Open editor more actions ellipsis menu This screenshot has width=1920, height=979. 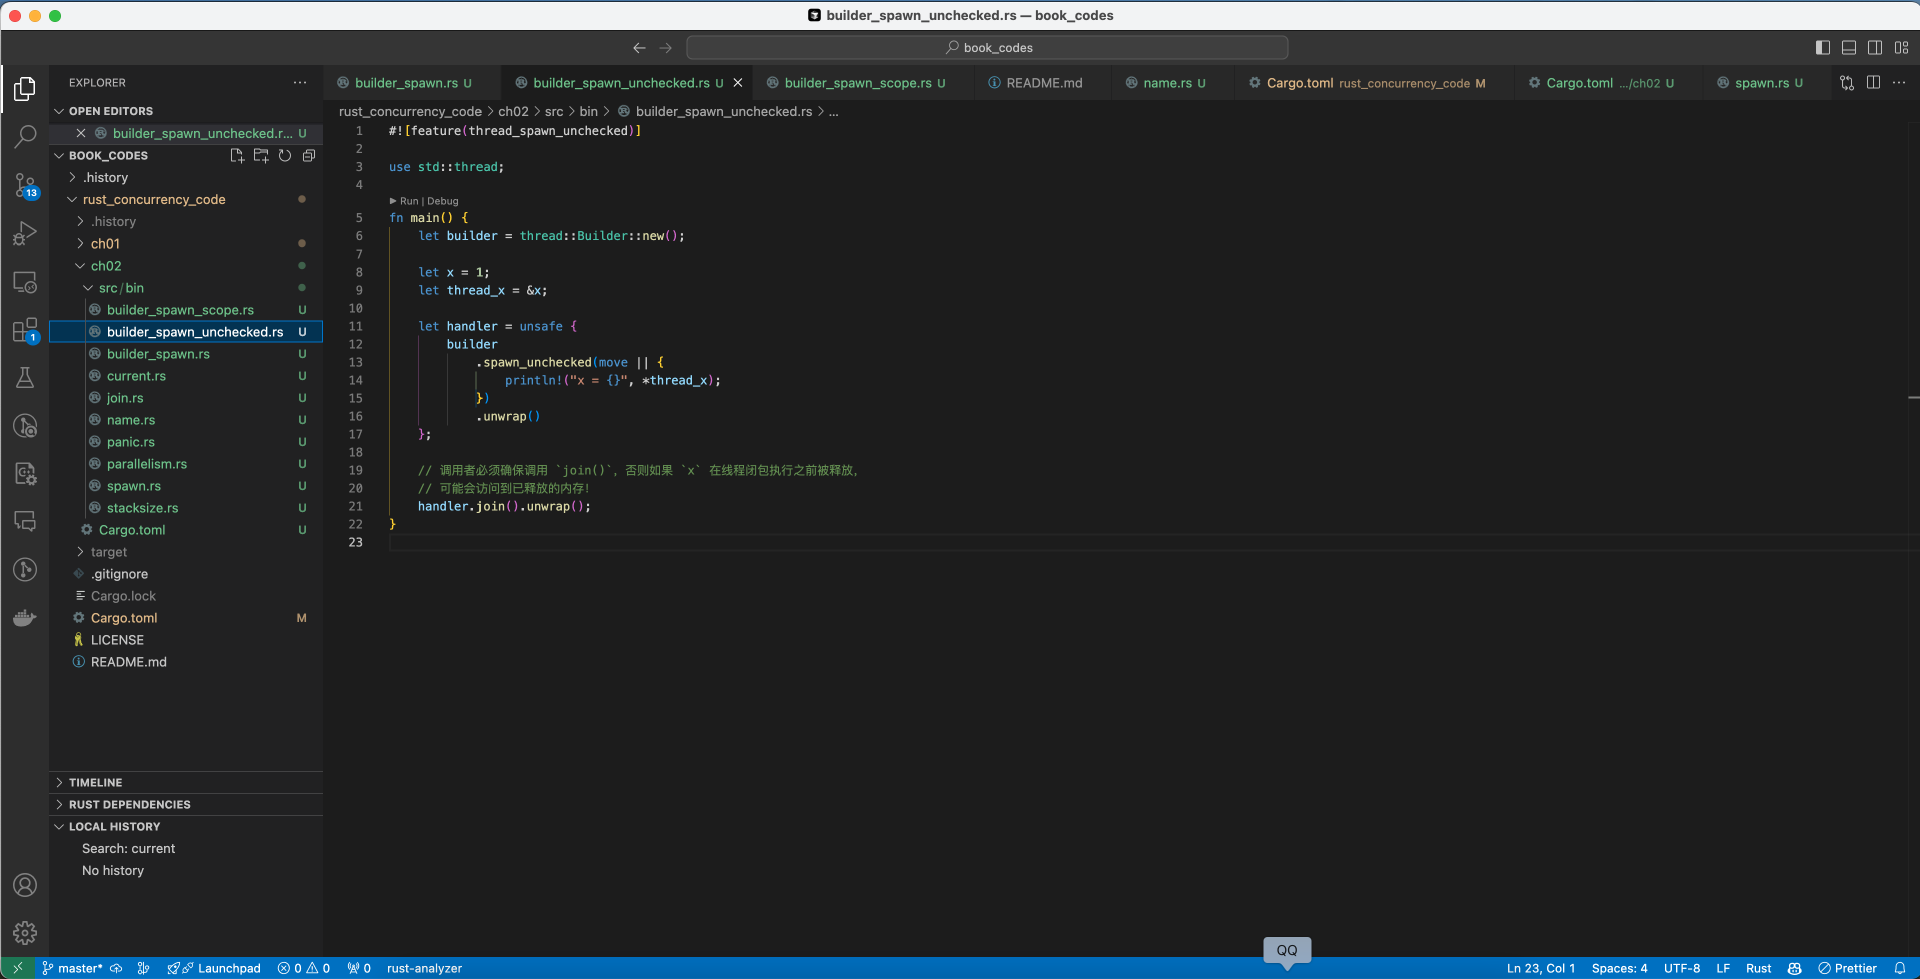[x=1899, y=83]
